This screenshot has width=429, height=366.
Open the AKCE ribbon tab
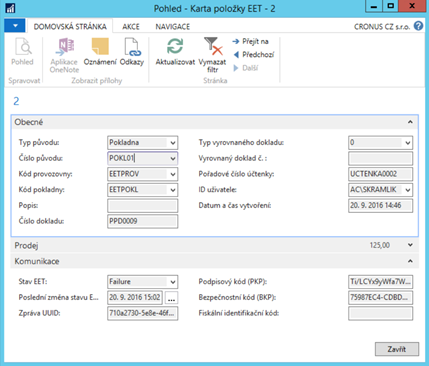click(131, 27)
